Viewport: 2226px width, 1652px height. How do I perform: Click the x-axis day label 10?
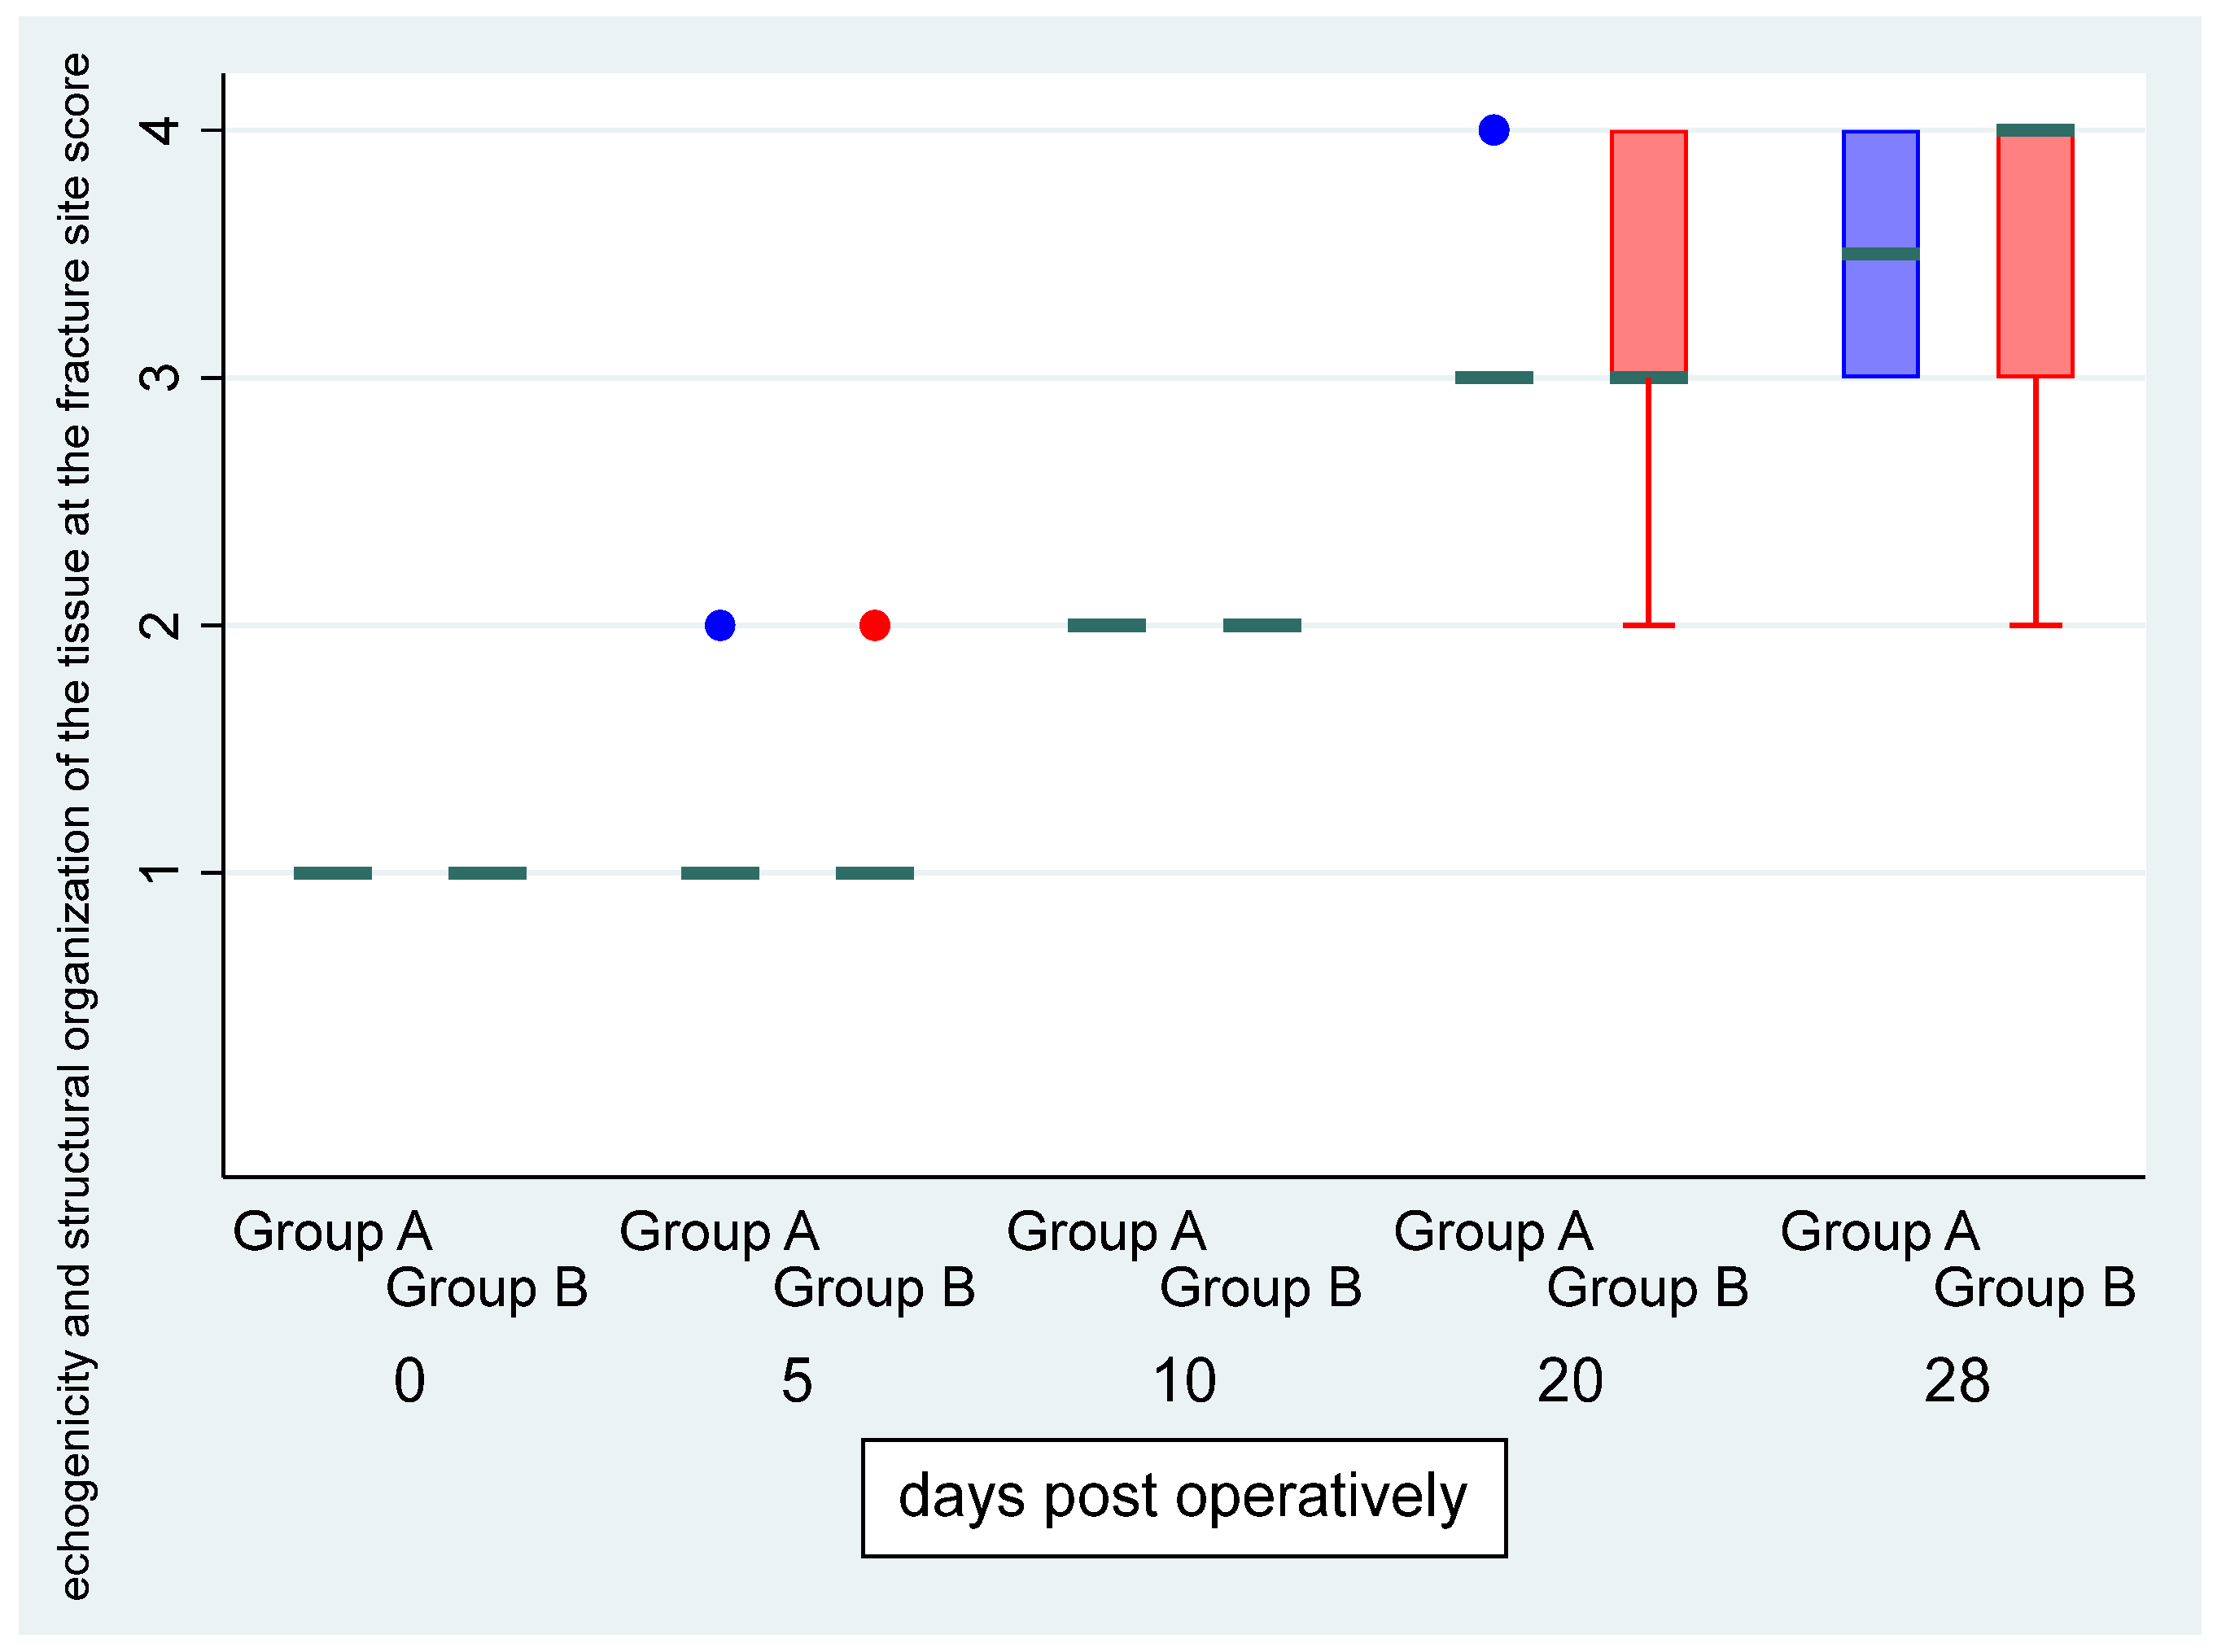(1184, 1381)
